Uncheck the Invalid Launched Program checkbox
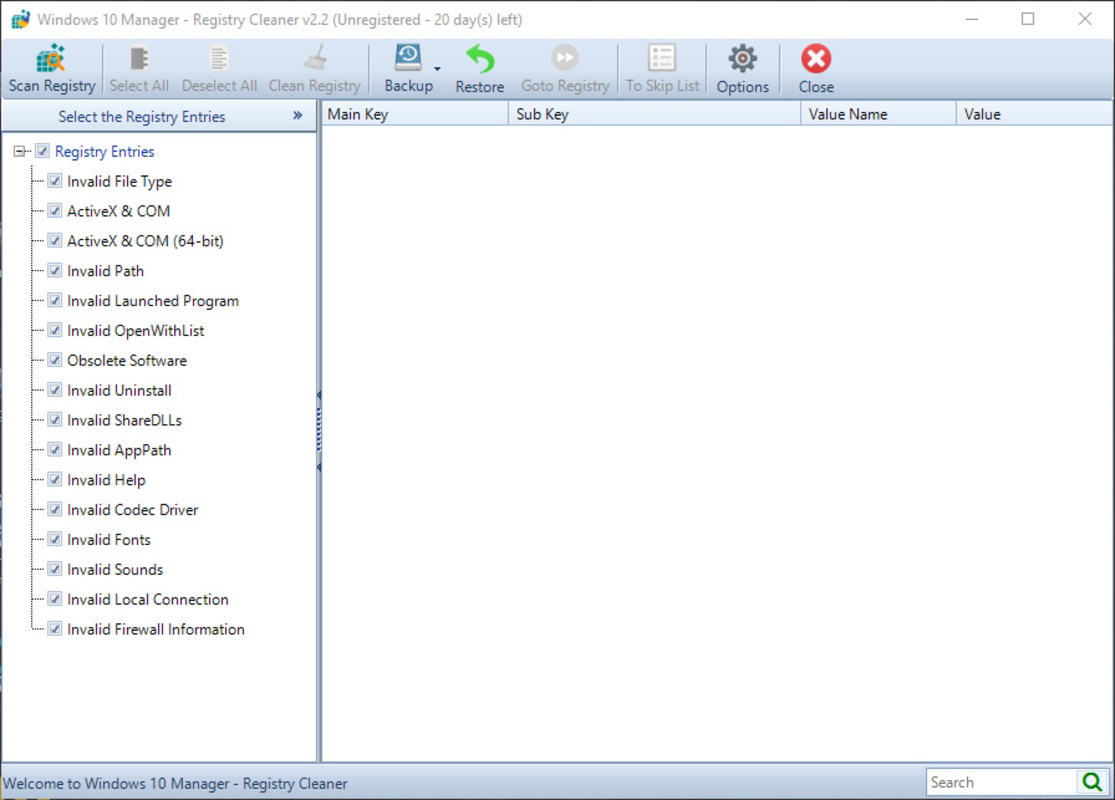This screenshot has width=1115, height=800. [x=55, y=300]
